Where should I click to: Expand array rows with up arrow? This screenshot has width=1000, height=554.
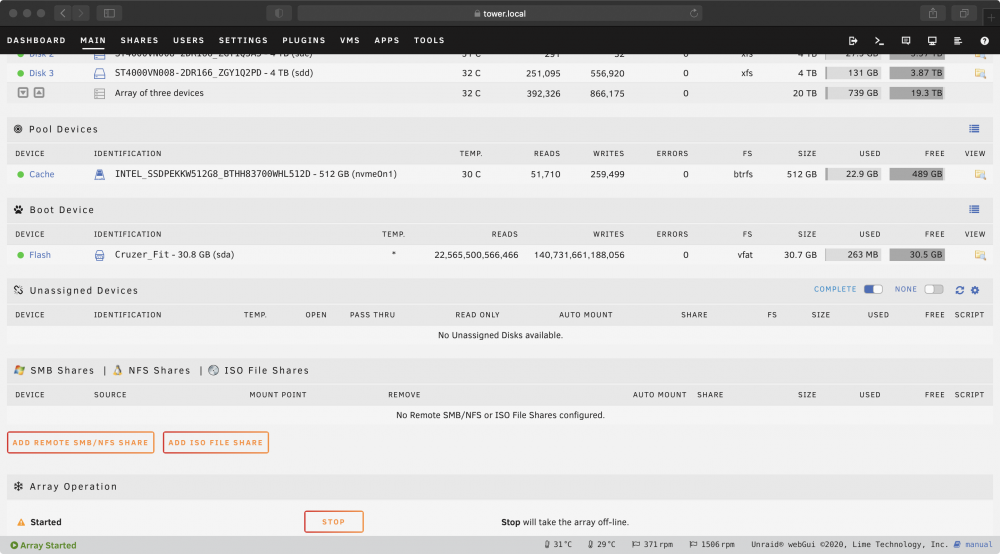pyautogui.click(x=39, y=92)
